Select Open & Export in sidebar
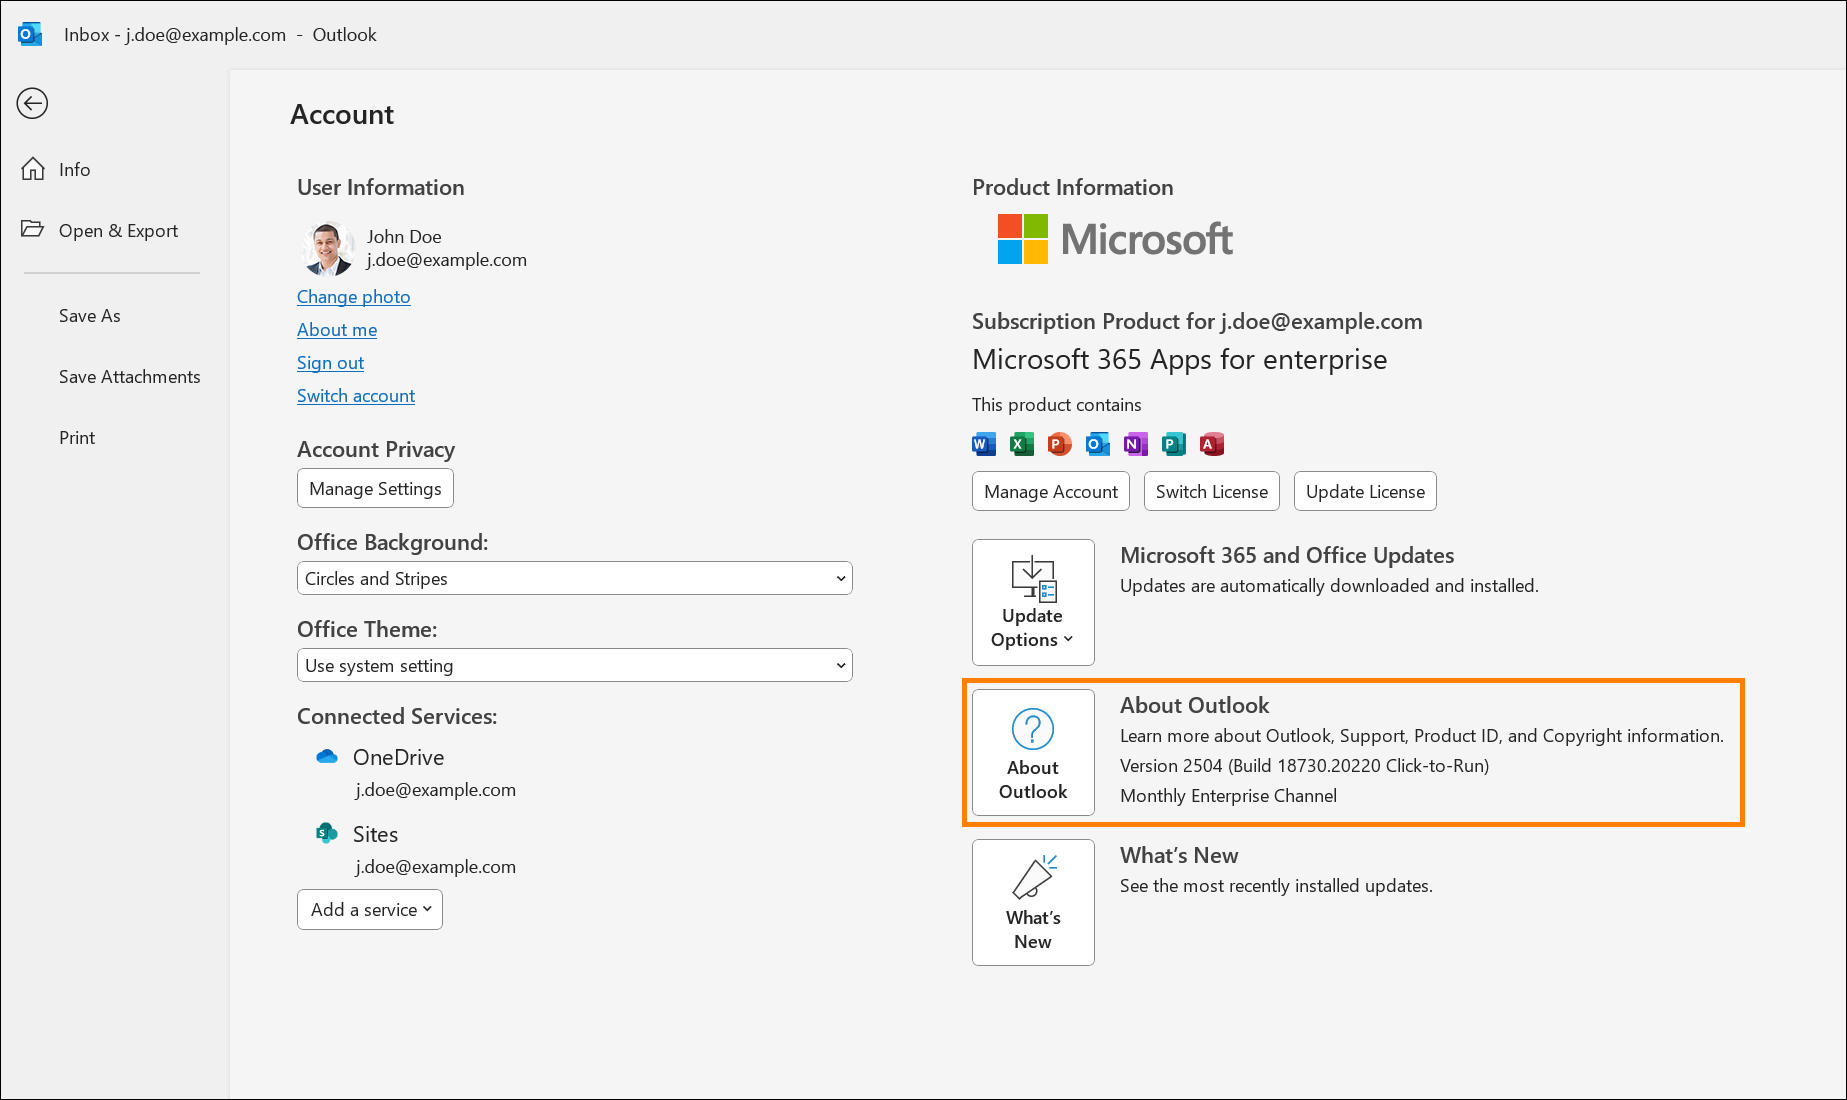This screenshot has width=1847, height=1100. (118, 231)
